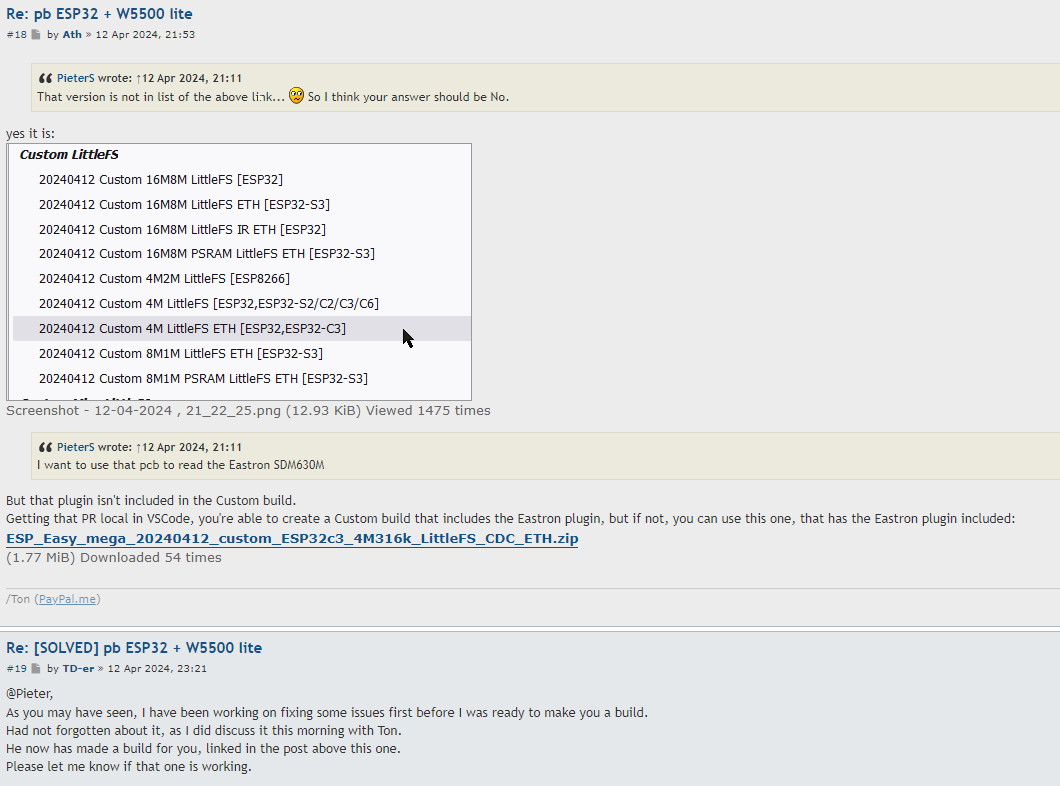Click the rolling-eyes smiley in the quote

click(296, 95)
